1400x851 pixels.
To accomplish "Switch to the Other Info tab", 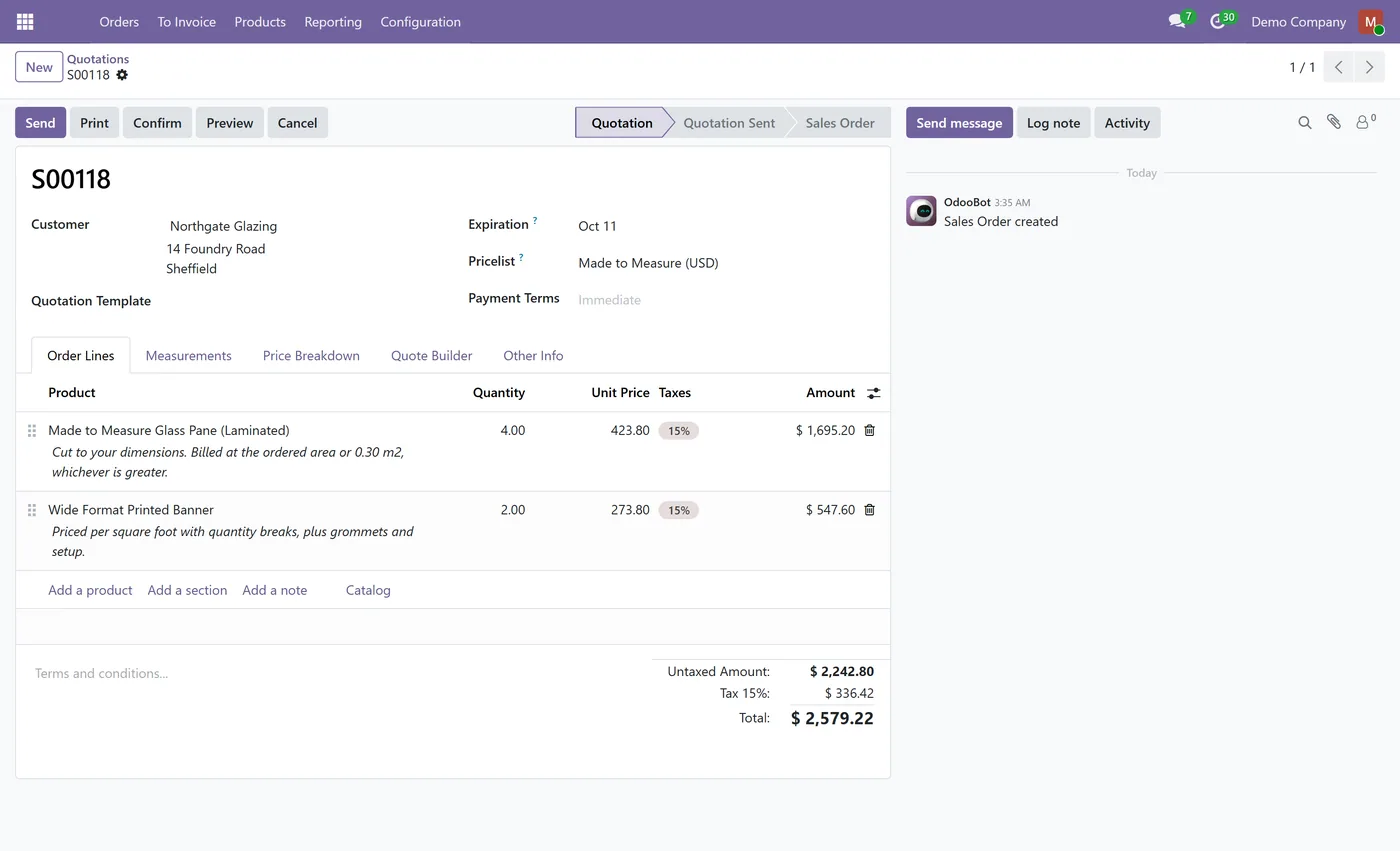I will point(533,355).
